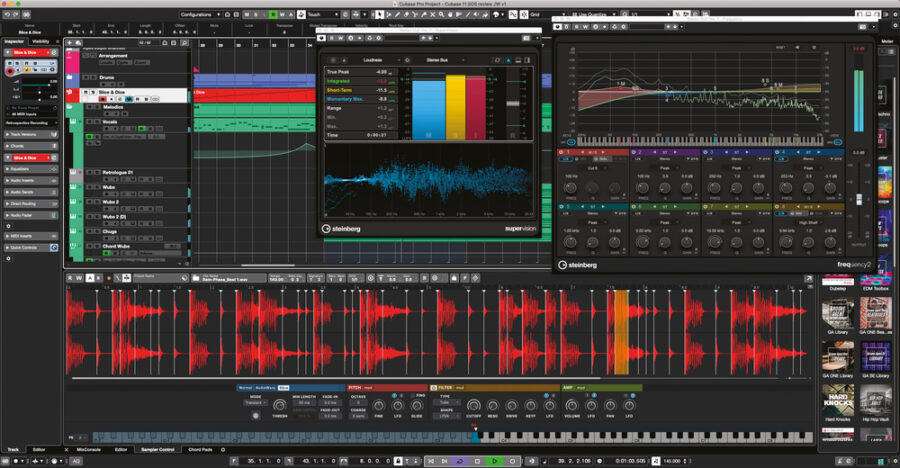This screenshot has height=468, width=900.
Task: Open the Hard Knocks library thumbnail
Action: tap(838, 401)
